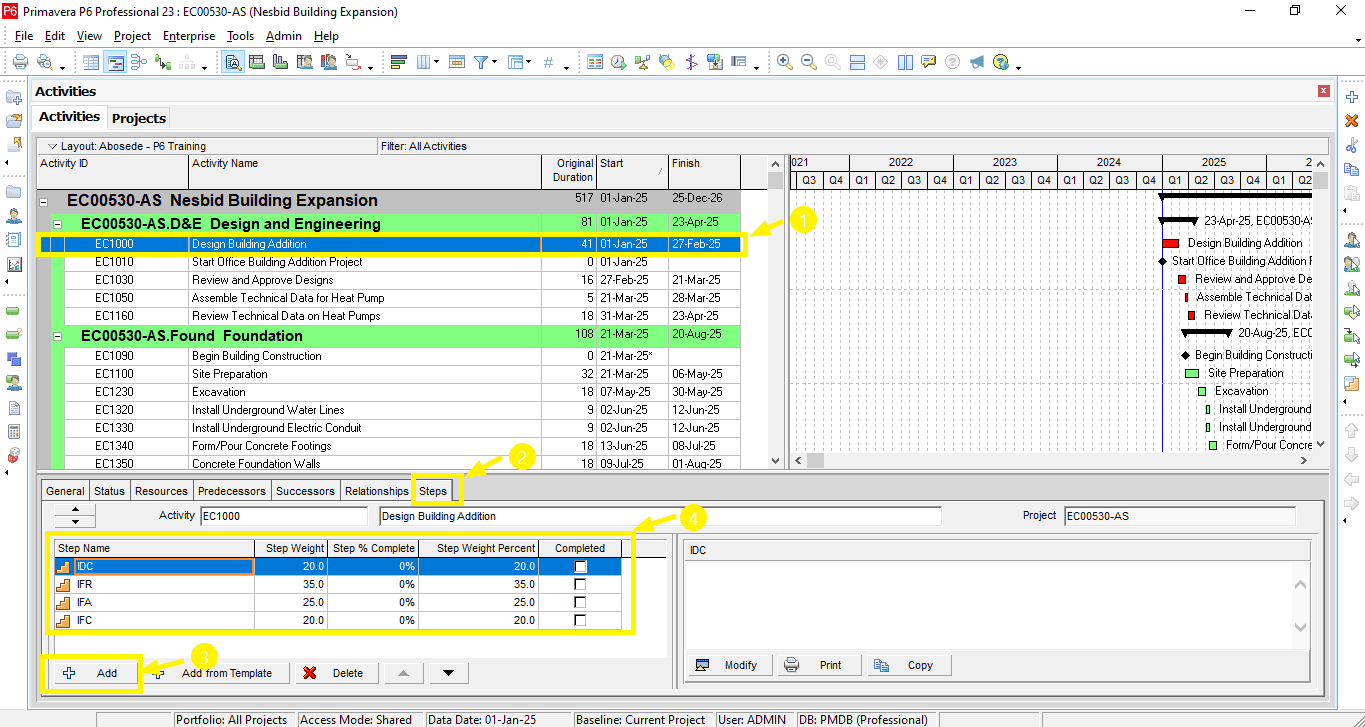Open the Bars formatting icon

tap(398, 62)
